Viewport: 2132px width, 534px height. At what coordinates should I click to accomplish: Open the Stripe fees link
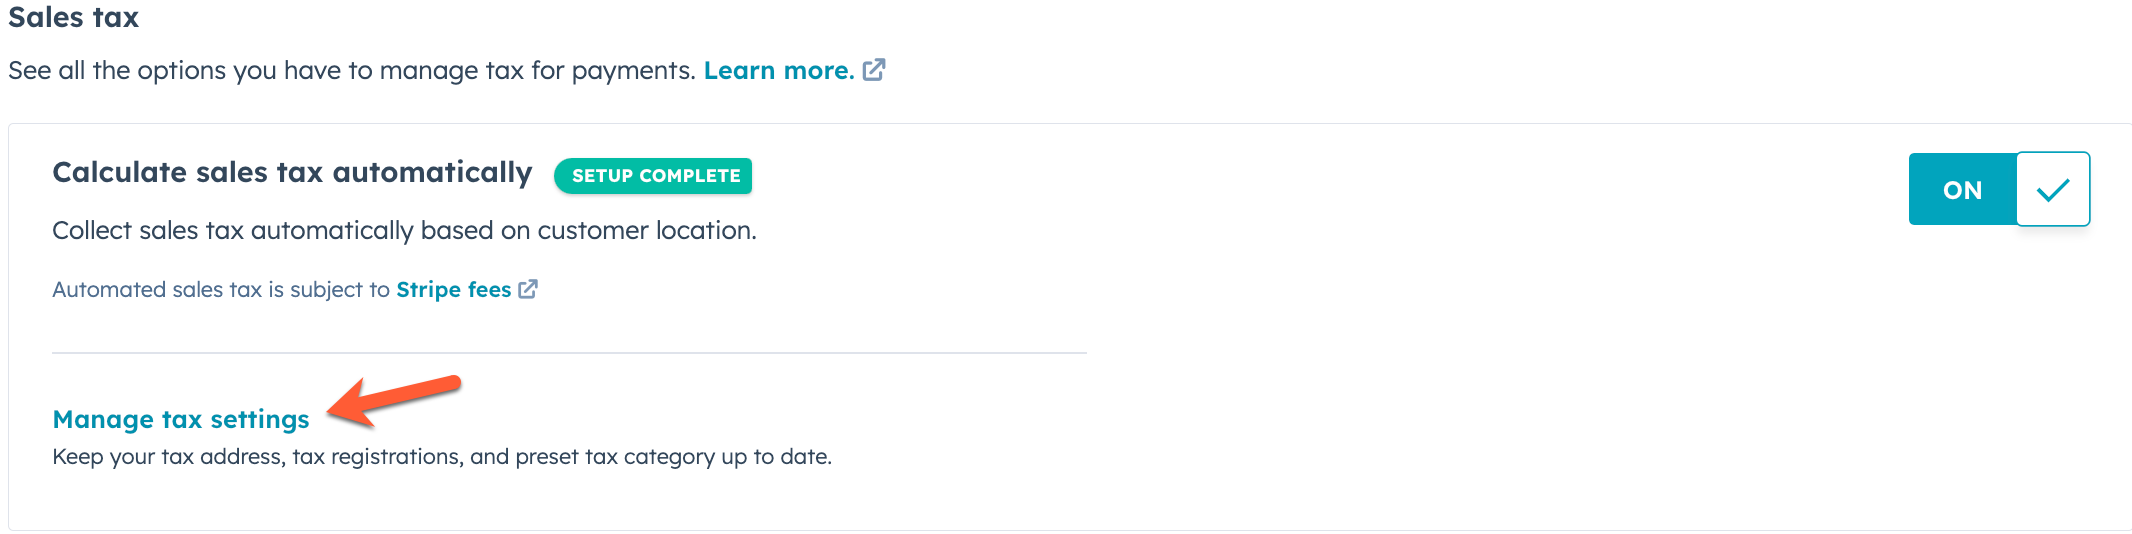click(453, 290)
